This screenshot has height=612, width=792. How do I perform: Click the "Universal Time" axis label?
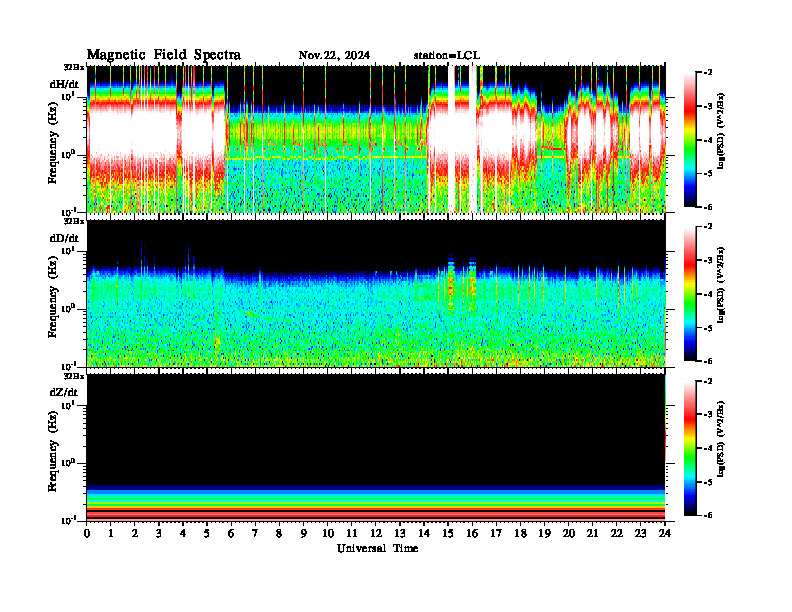[x=377, y=548]
